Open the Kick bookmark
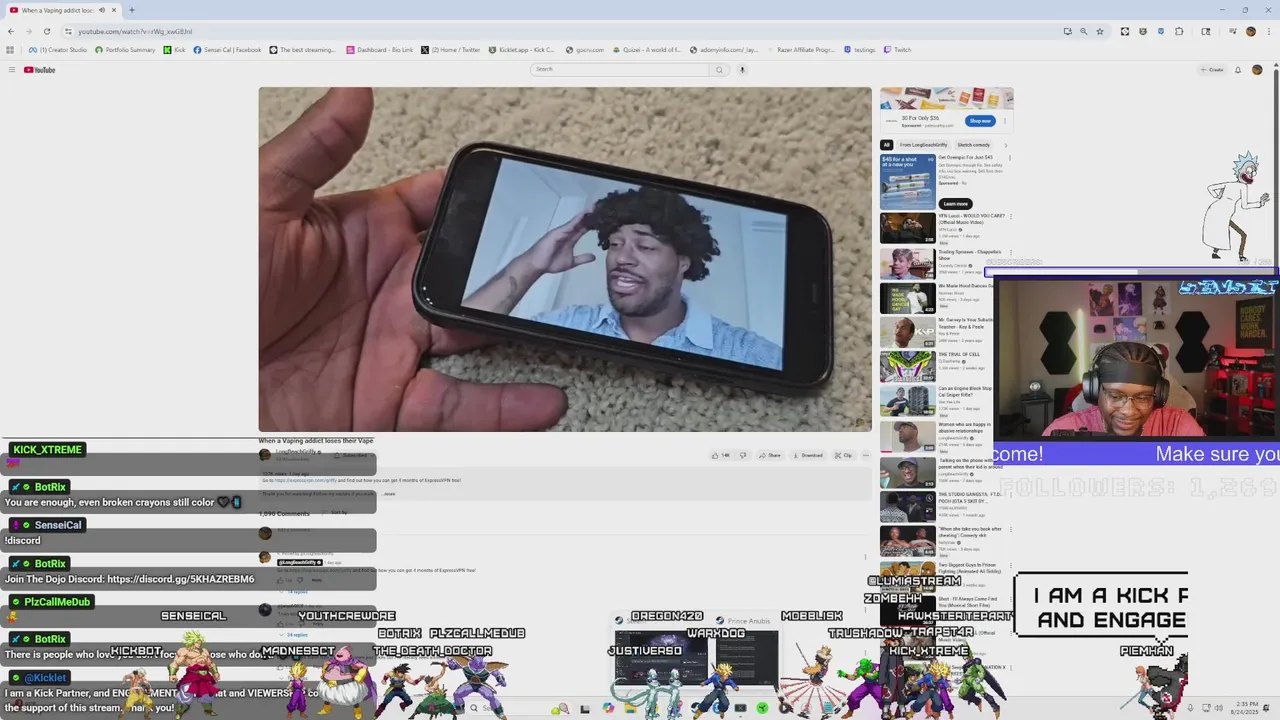This screenshot has width=1280, height=720. pyautogui.click(x=175, y=50)
